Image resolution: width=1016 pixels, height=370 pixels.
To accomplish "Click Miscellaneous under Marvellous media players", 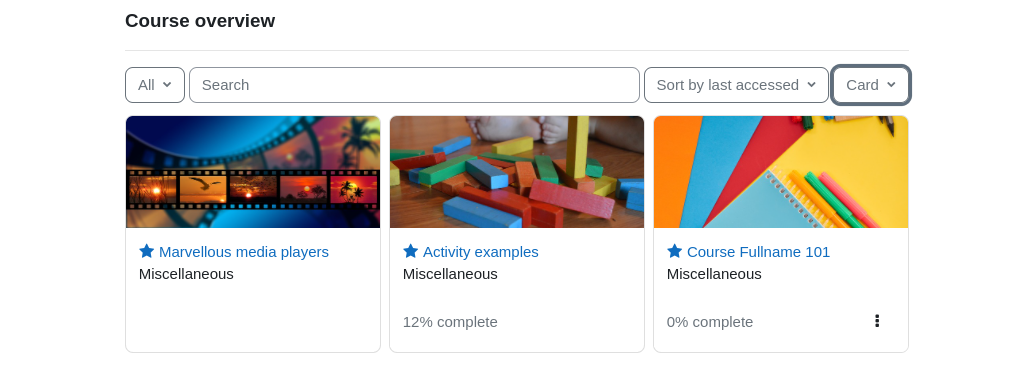I will coord(186,274).
